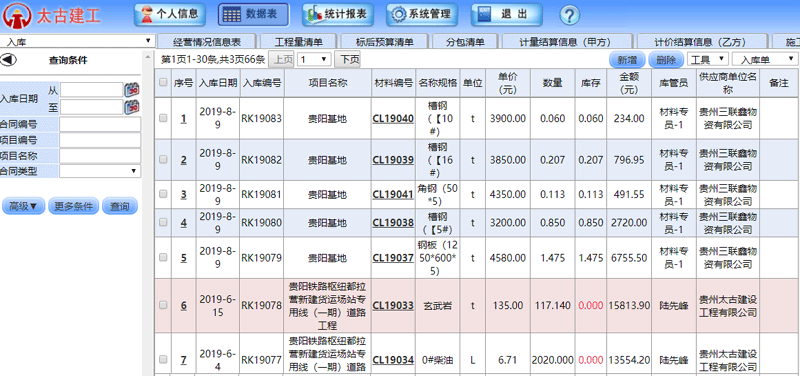This screenshot has width=800, height=376.
Task: Open the page number dropdown
Action: click(314, 60)
